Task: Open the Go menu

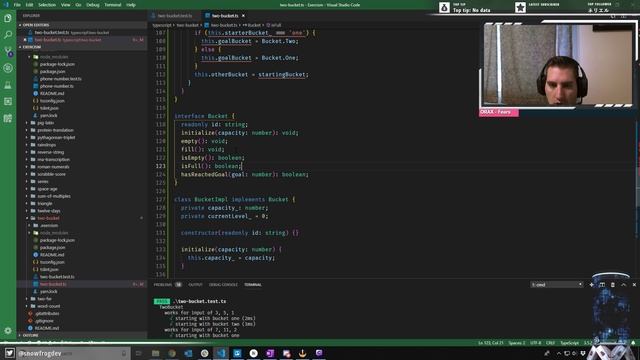Action: 78,5
